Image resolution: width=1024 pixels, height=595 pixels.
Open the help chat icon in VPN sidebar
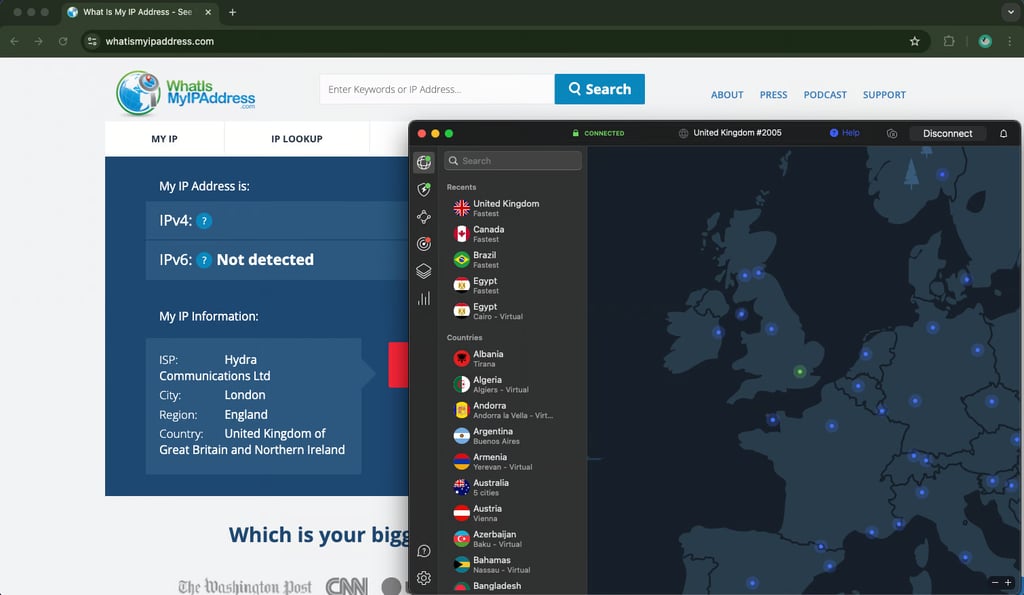tap(424, 551)
